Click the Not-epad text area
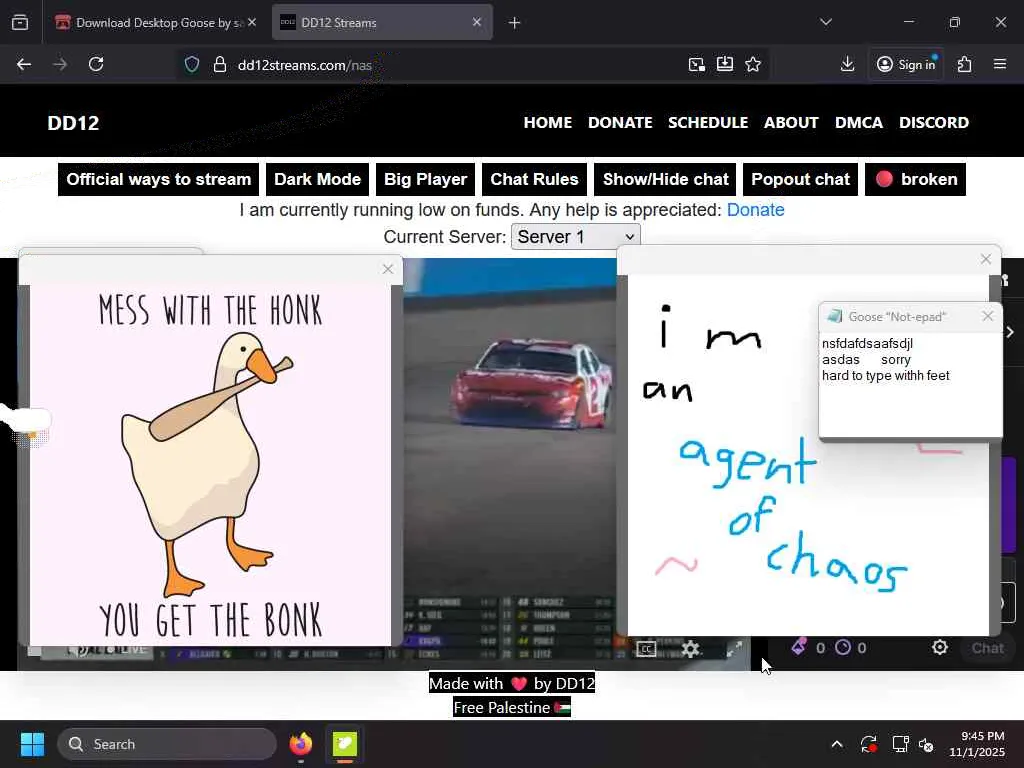Viewport: 1024px width, 768px height. (910, 385)
